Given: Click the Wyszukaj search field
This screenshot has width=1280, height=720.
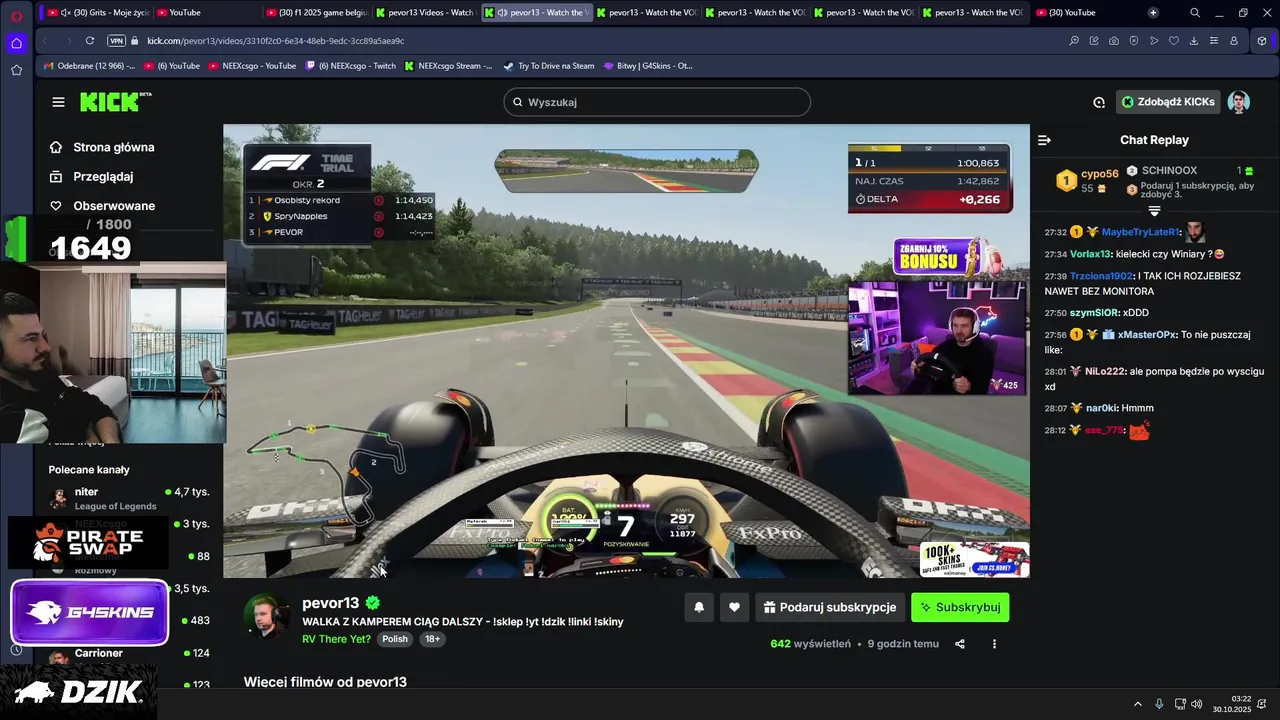Looking at the screenshot, I should click(657, 102).
